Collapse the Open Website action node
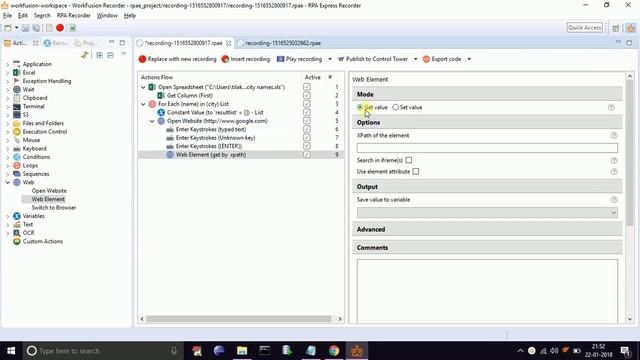The width and height of the screenshot is (640, 360). pyautogui.click(x=152, y=121)
